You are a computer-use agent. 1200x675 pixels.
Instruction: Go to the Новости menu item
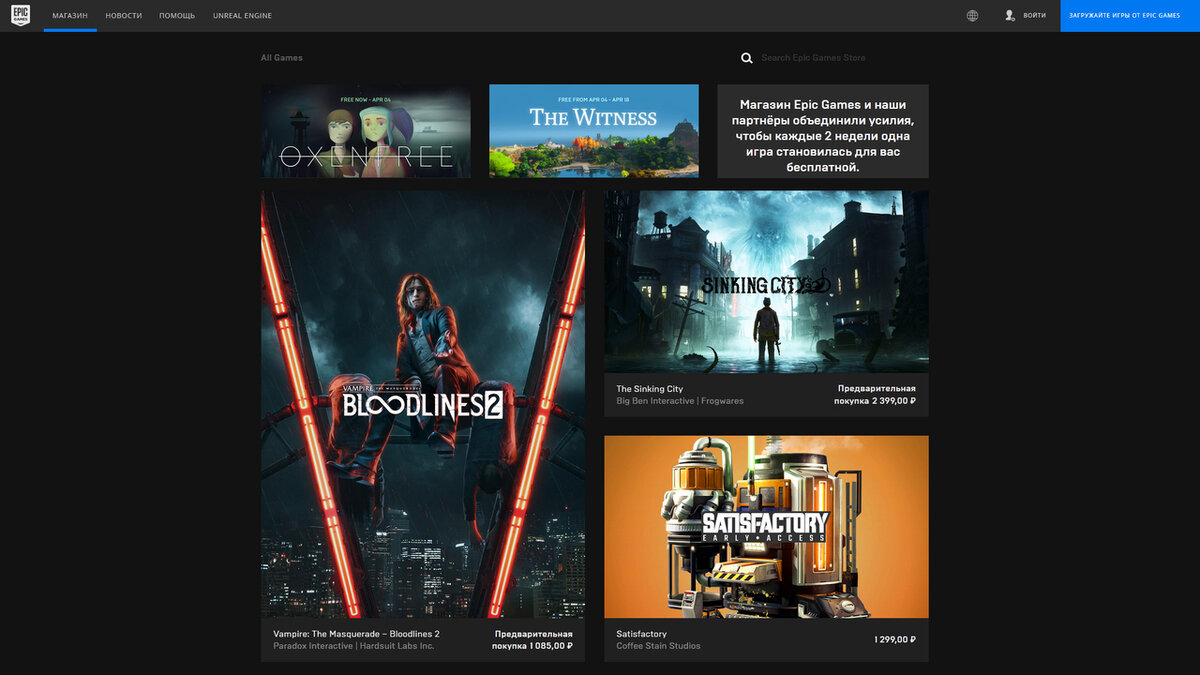(x=123, y=16)
